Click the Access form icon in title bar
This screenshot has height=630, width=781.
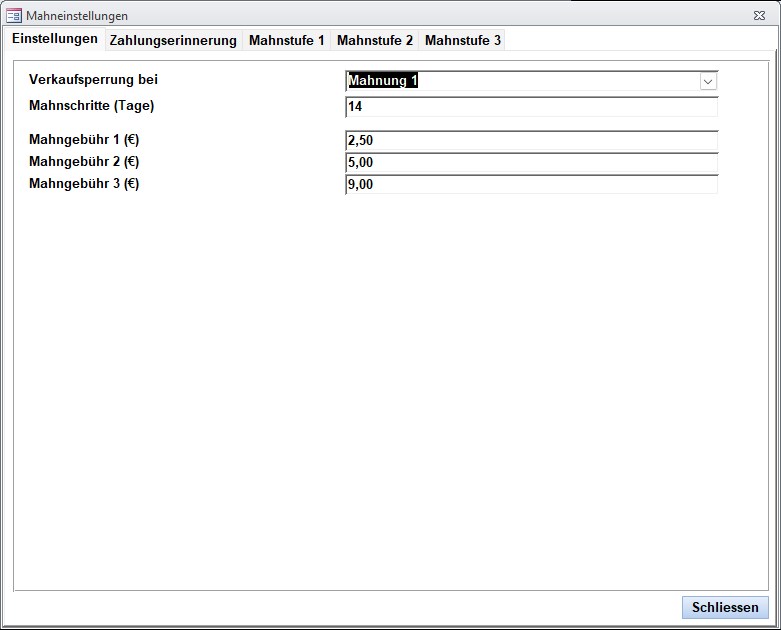pos(14,16)
